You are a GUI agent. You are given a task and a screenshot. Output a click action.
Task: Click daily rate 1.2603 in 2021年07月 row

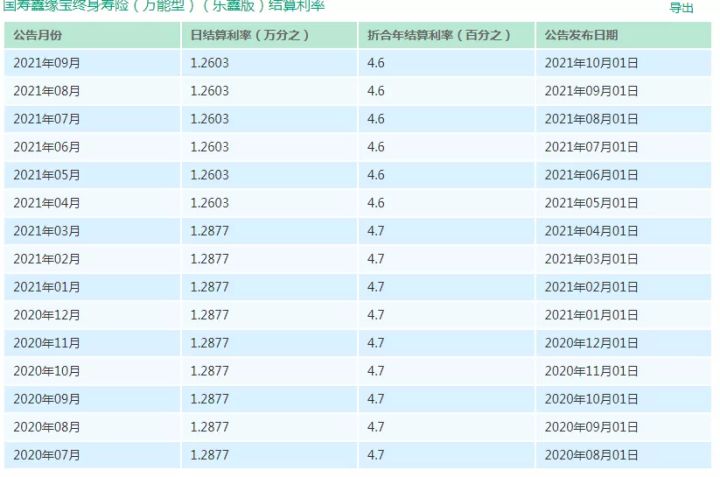pos(209,119)
